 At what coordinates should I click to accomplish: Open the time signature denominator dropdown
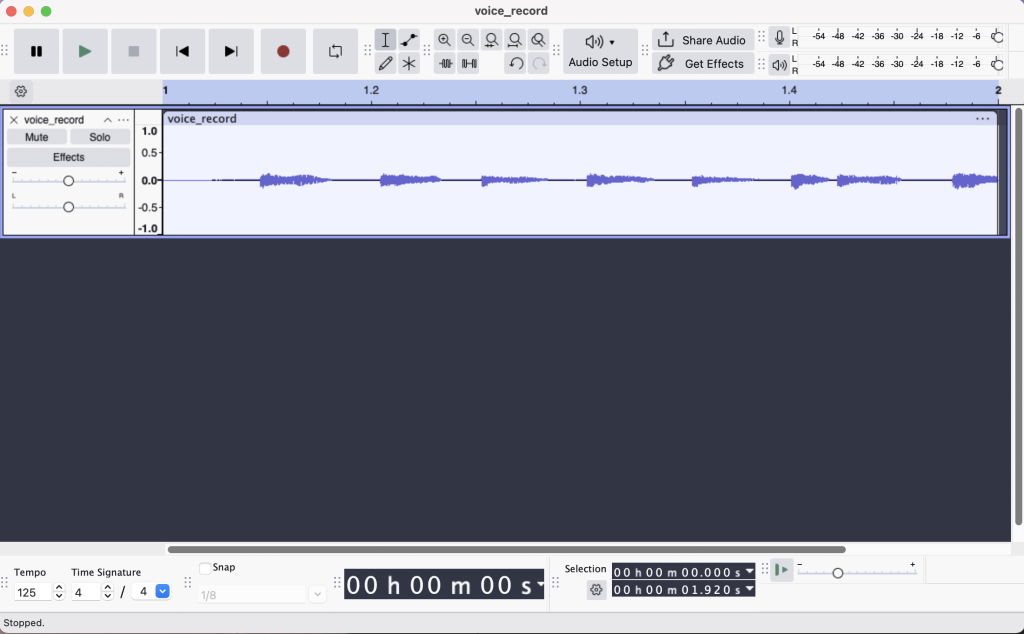coord(162,592)
